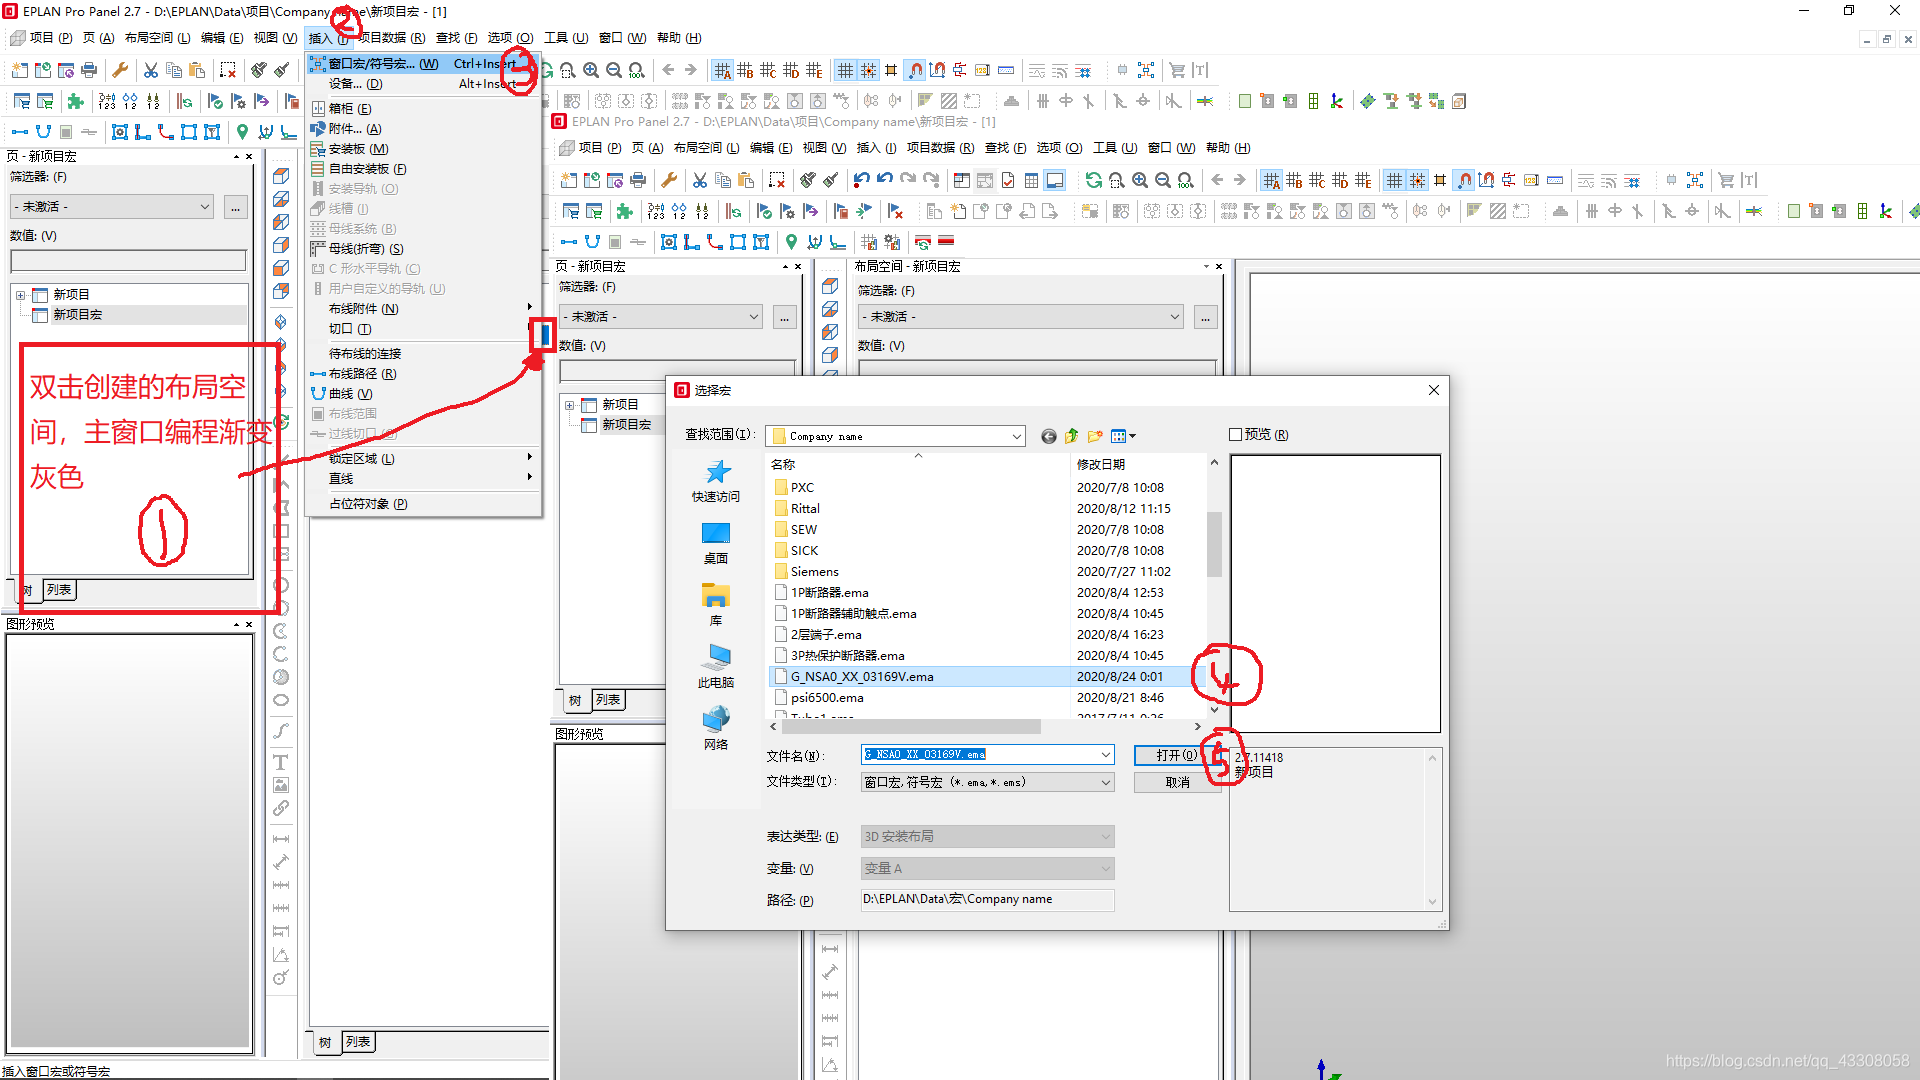Click the go up folder icon

pos(1072,436)
